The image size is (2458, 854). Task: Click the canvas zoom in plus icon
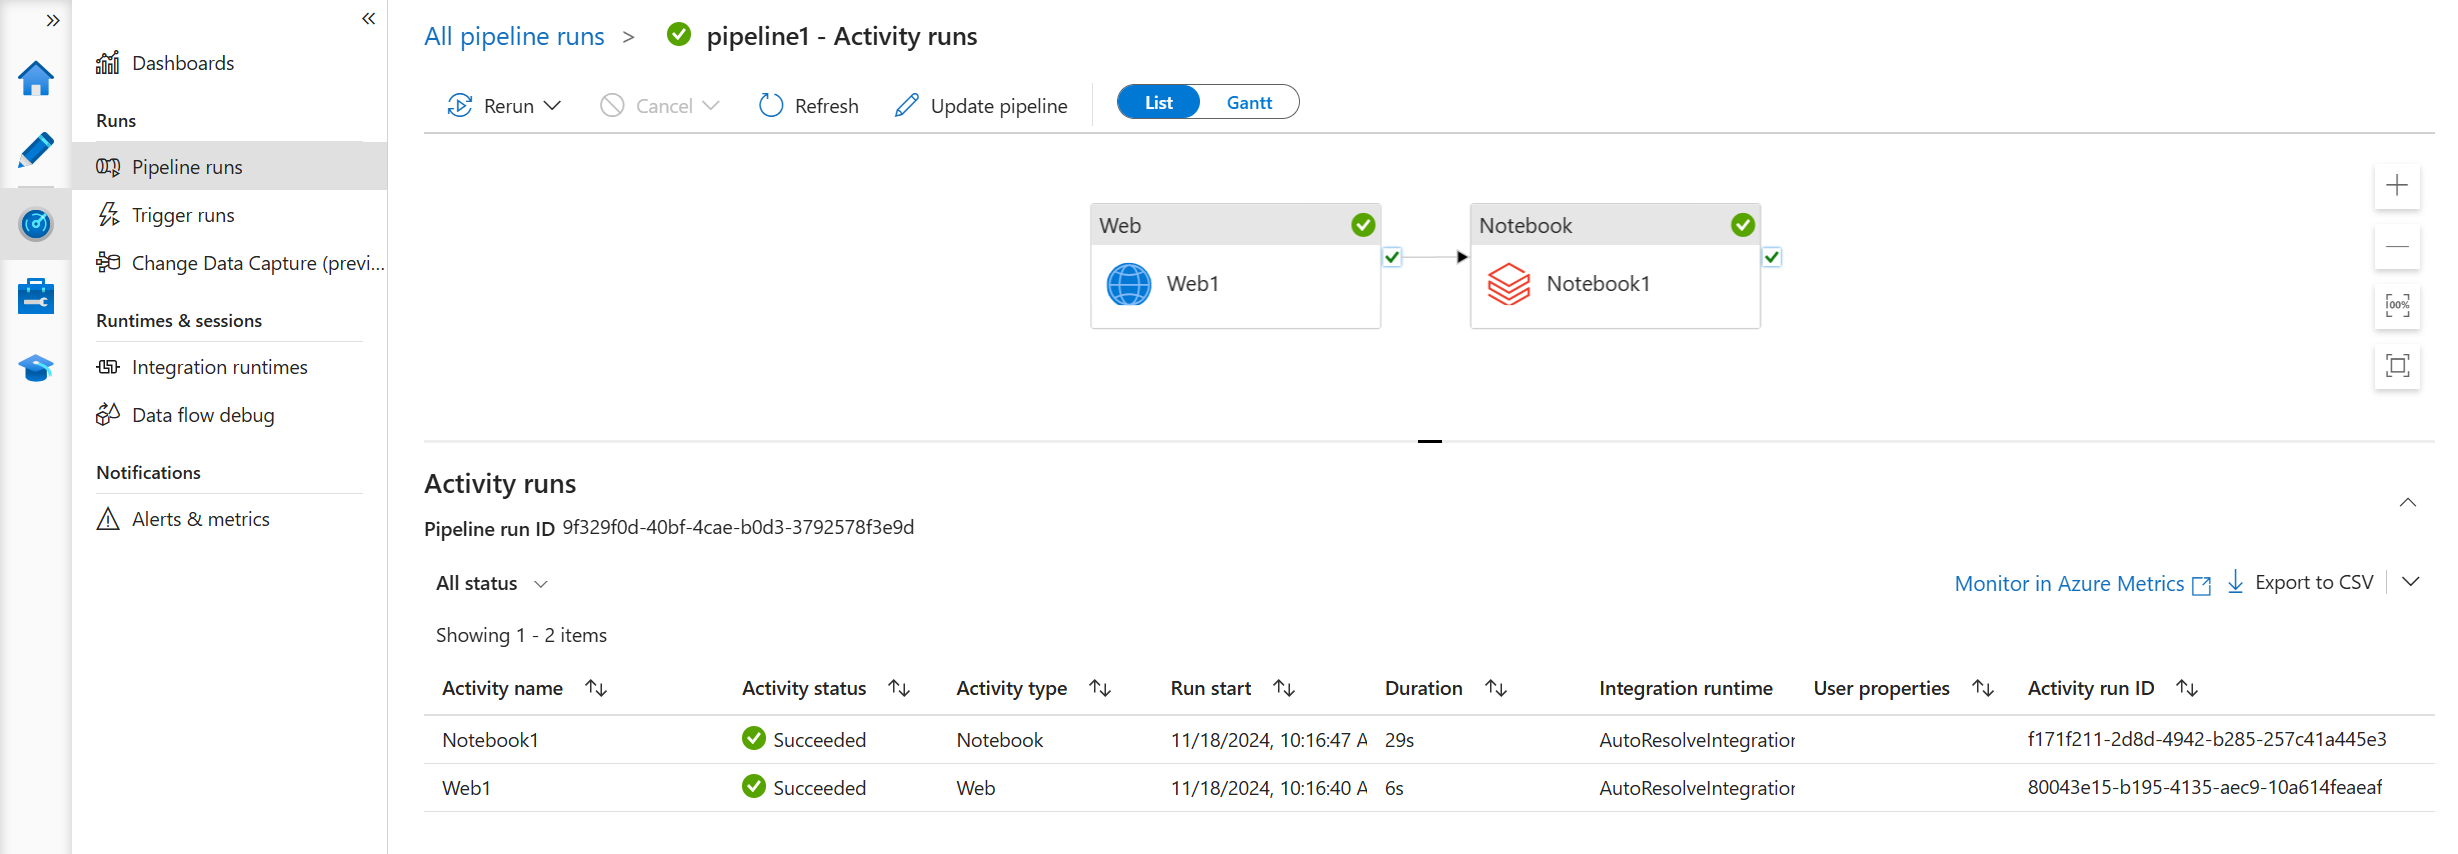(2396, 186)
